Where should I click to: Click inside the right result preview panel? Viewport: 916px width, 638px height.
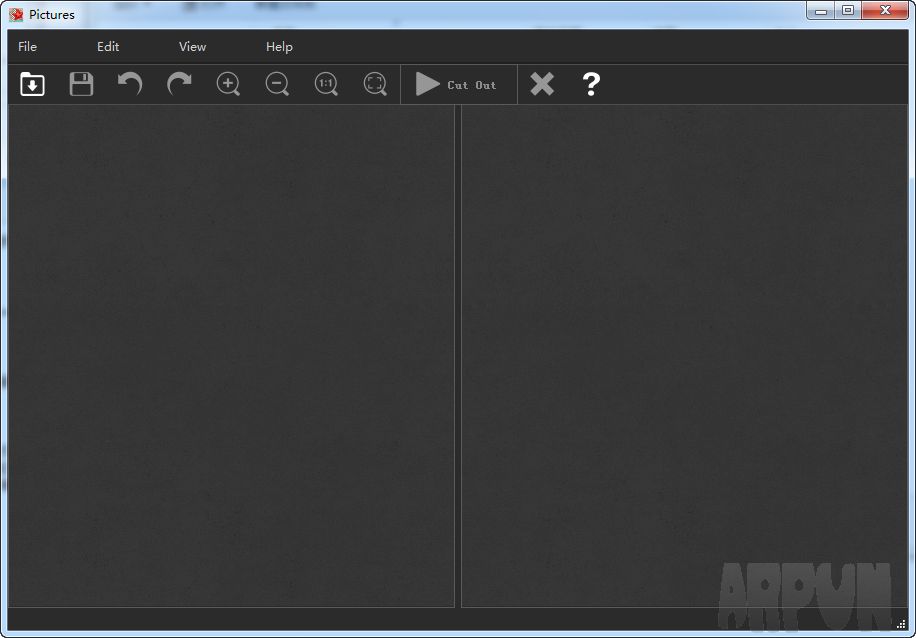tap(684, 355)
